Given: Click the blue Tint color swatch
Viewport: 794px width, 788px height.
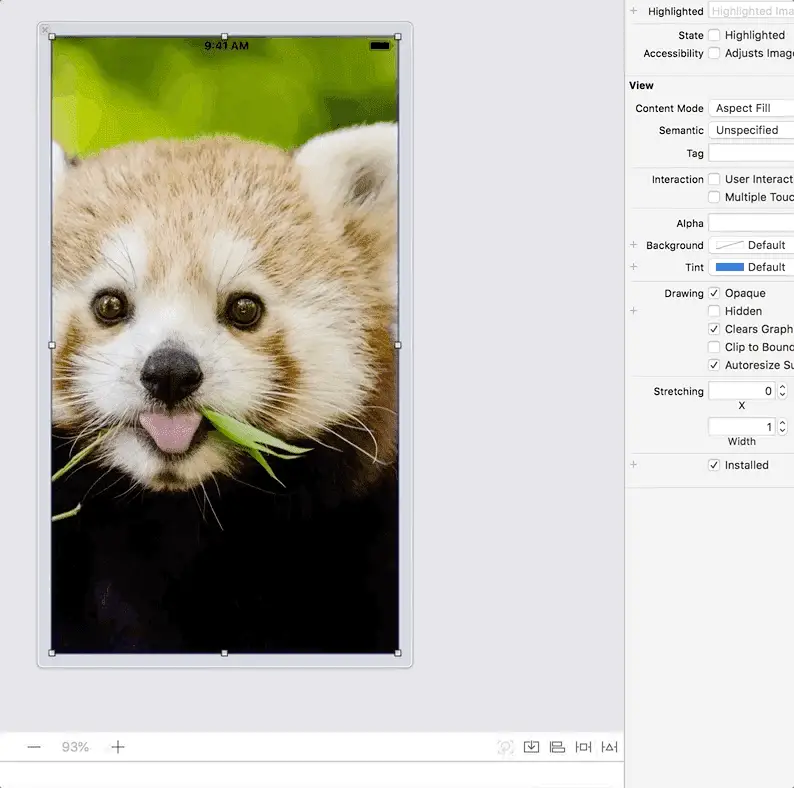Looking at the screenshot, I should [x=729, y=267].
